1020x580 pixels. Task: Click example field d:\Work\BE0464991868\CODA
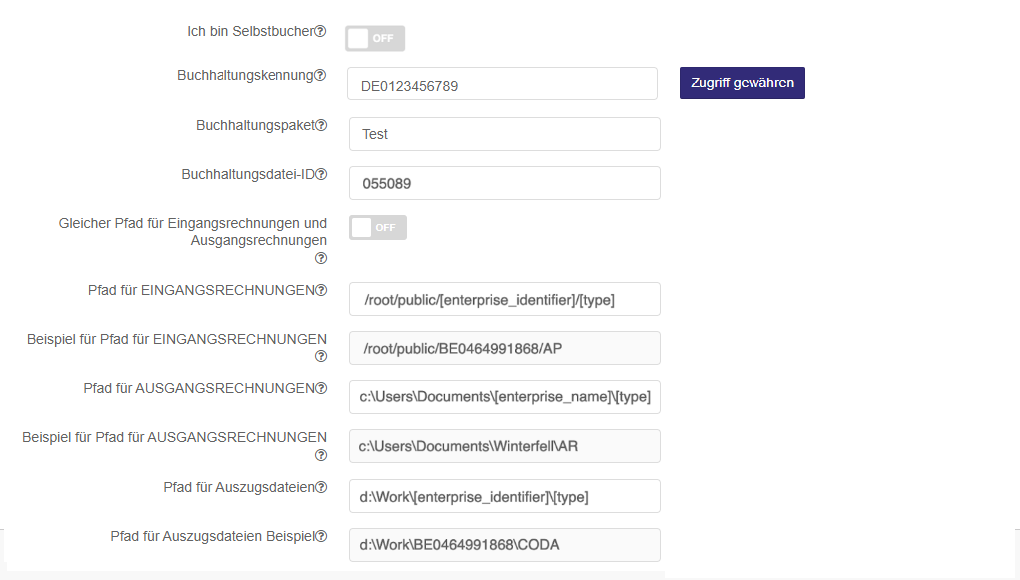[505, 545]
